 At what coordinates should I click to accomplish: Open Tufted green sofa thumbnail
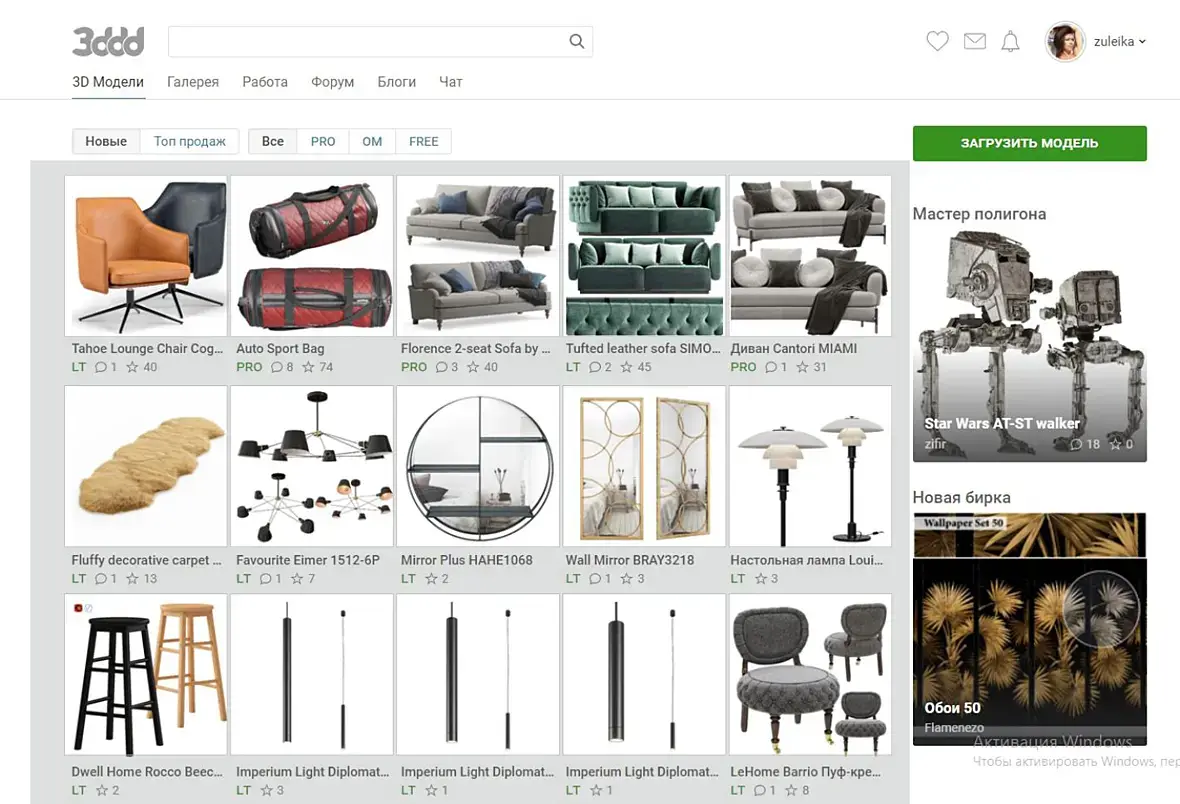(x=644, y=256)
